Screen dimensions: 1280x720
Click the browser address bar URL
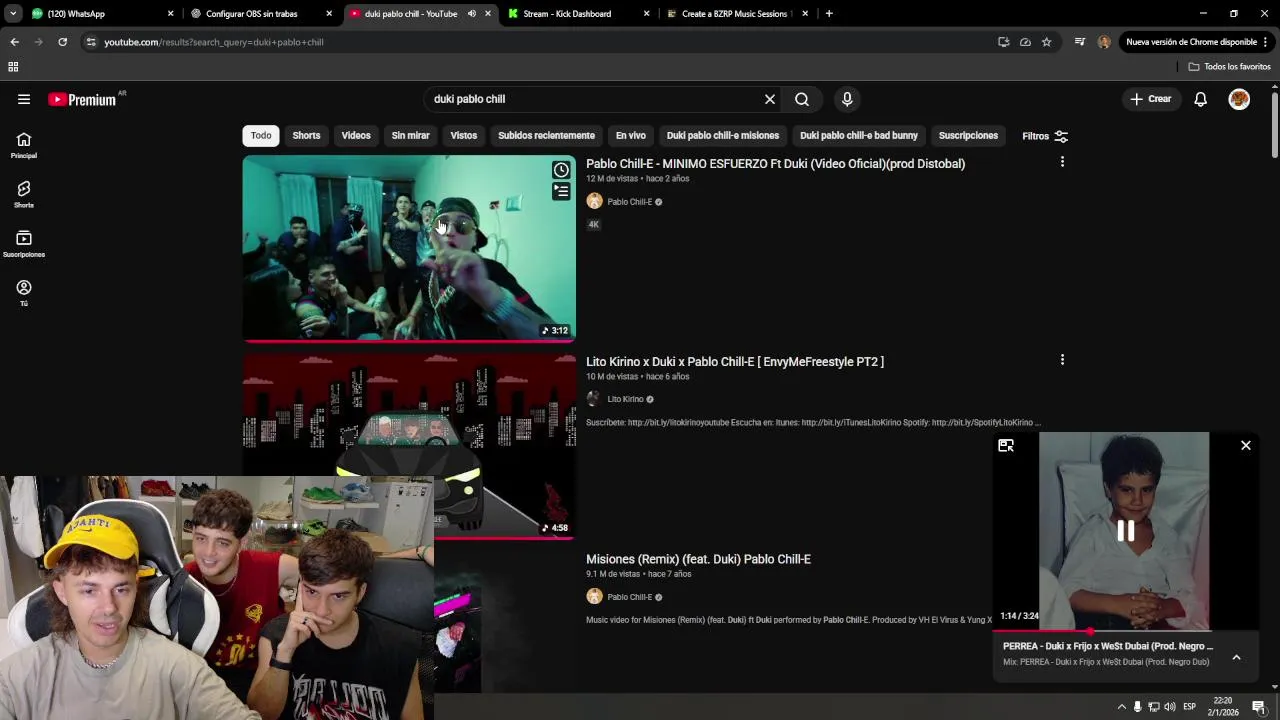tap(213, 42)
